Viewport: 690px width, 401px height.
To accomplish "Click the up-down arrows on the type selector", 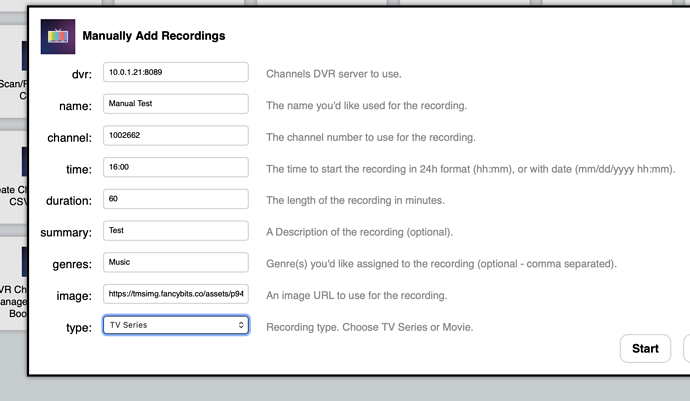I will coord(241,325).
